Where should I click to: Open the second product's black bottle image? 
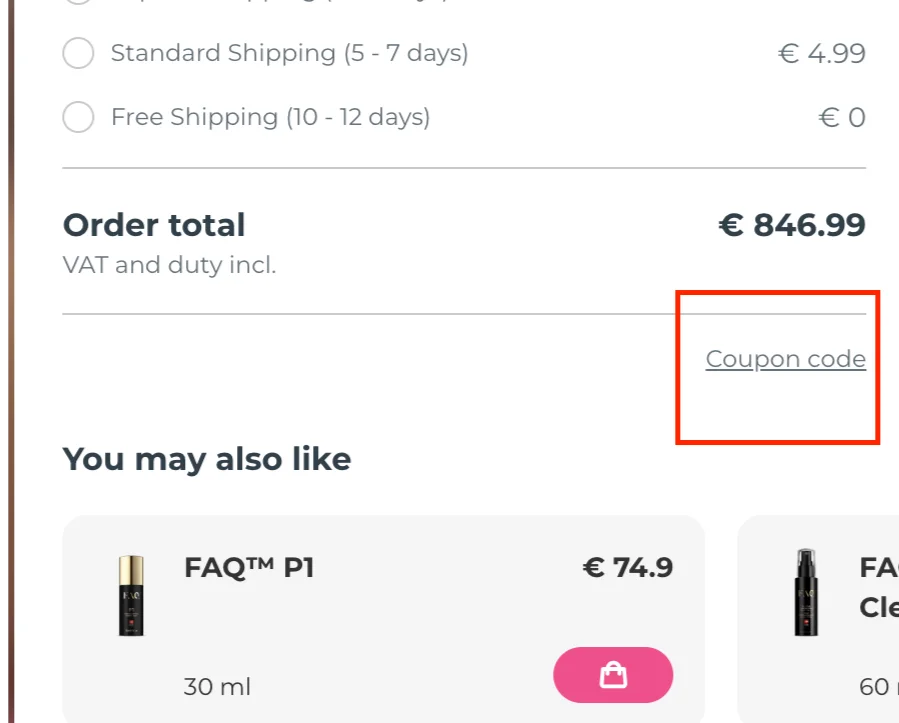(x=806, y=592)
